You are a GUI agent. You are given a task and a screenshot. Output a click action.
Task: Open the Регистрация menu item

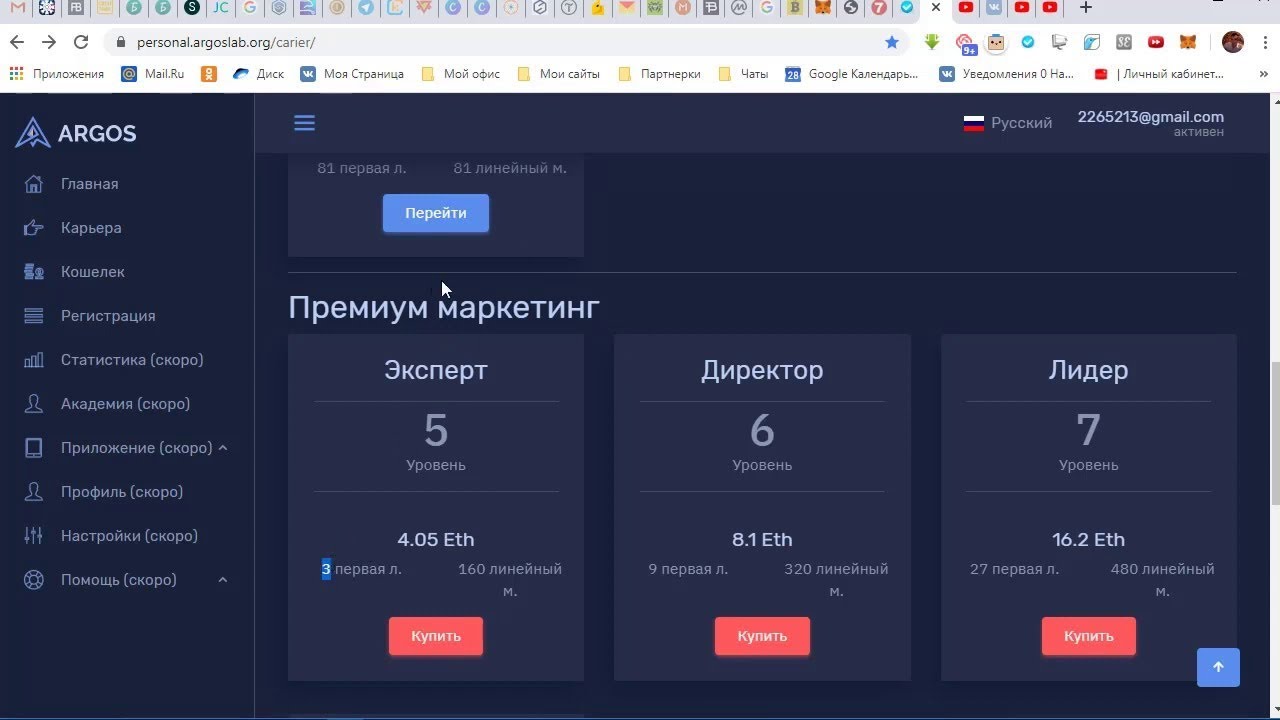(108, 316)
